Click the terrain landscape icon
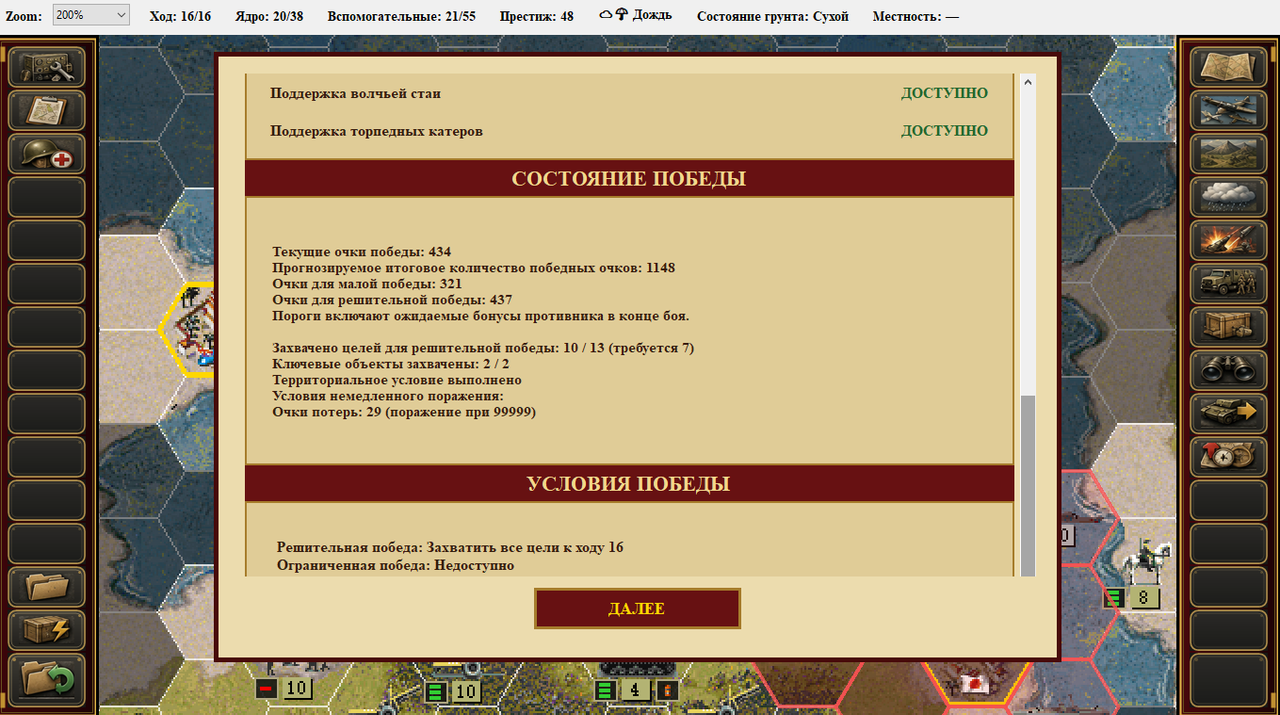1280x715 pixels. [x=1227, y=154]
